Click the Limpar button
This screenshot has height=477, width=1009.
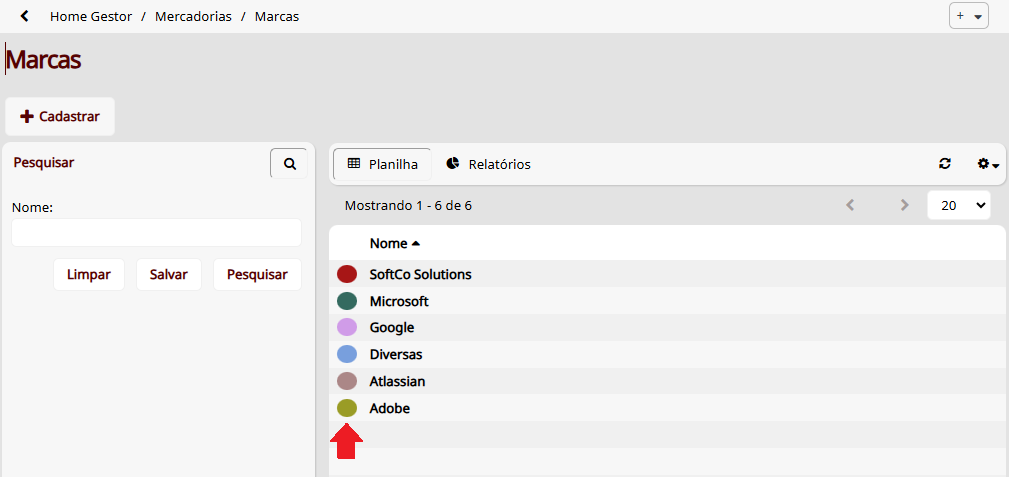click(x=89, y=275)
